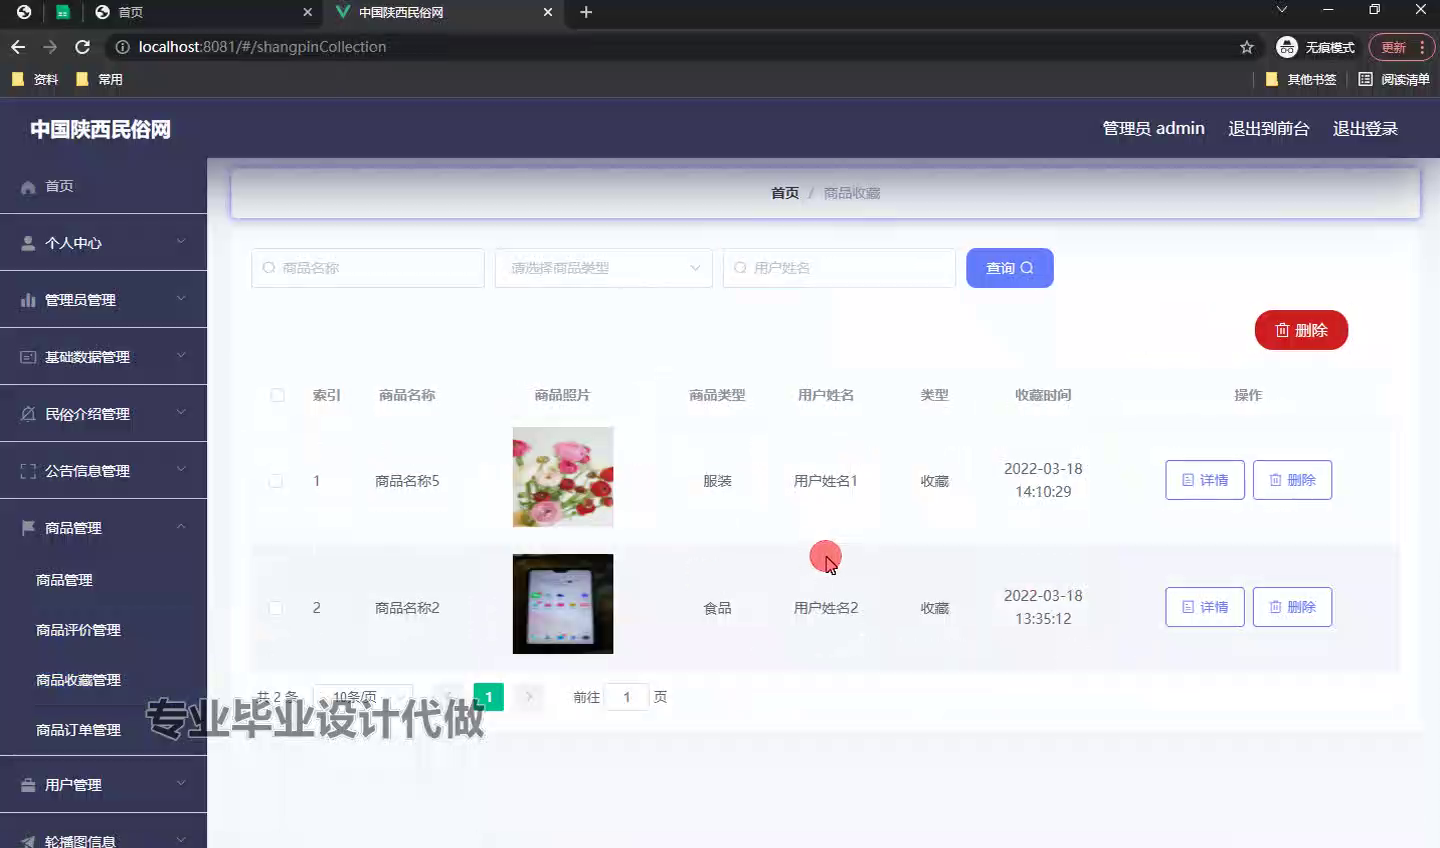The image size is (1440, 848).
Task: Click the next page arrow
Action: (x=529, y=697)
